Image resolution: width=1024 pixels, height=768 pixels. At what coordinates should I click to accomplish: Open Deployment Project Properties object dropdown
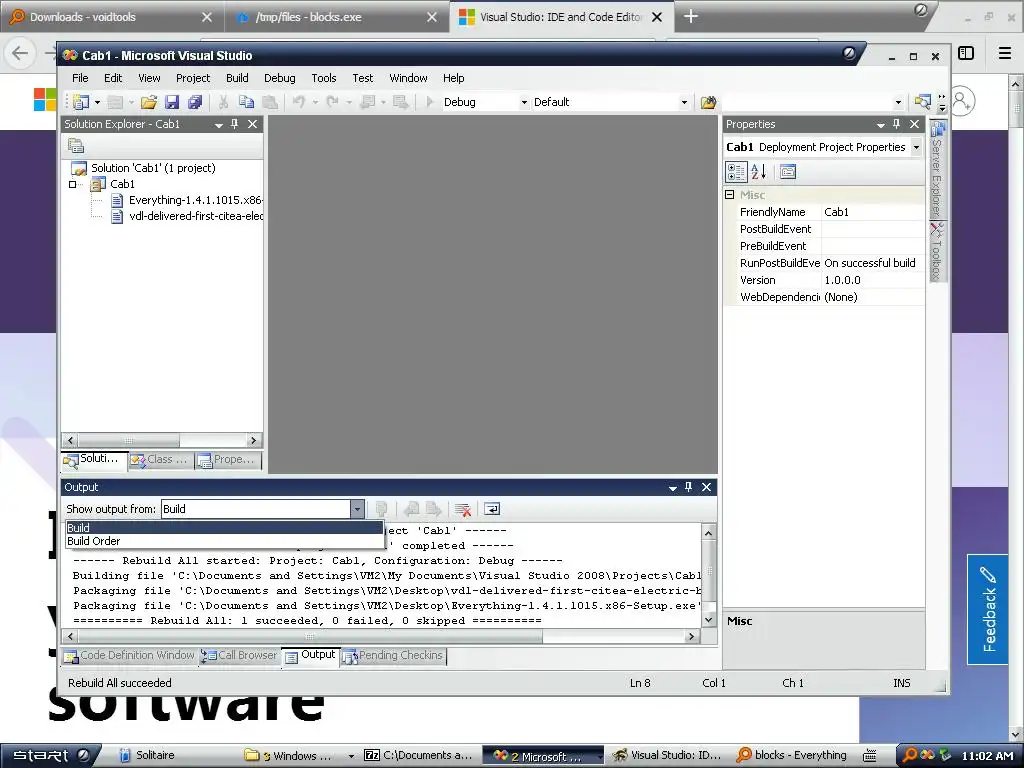[x=916, y=147]
